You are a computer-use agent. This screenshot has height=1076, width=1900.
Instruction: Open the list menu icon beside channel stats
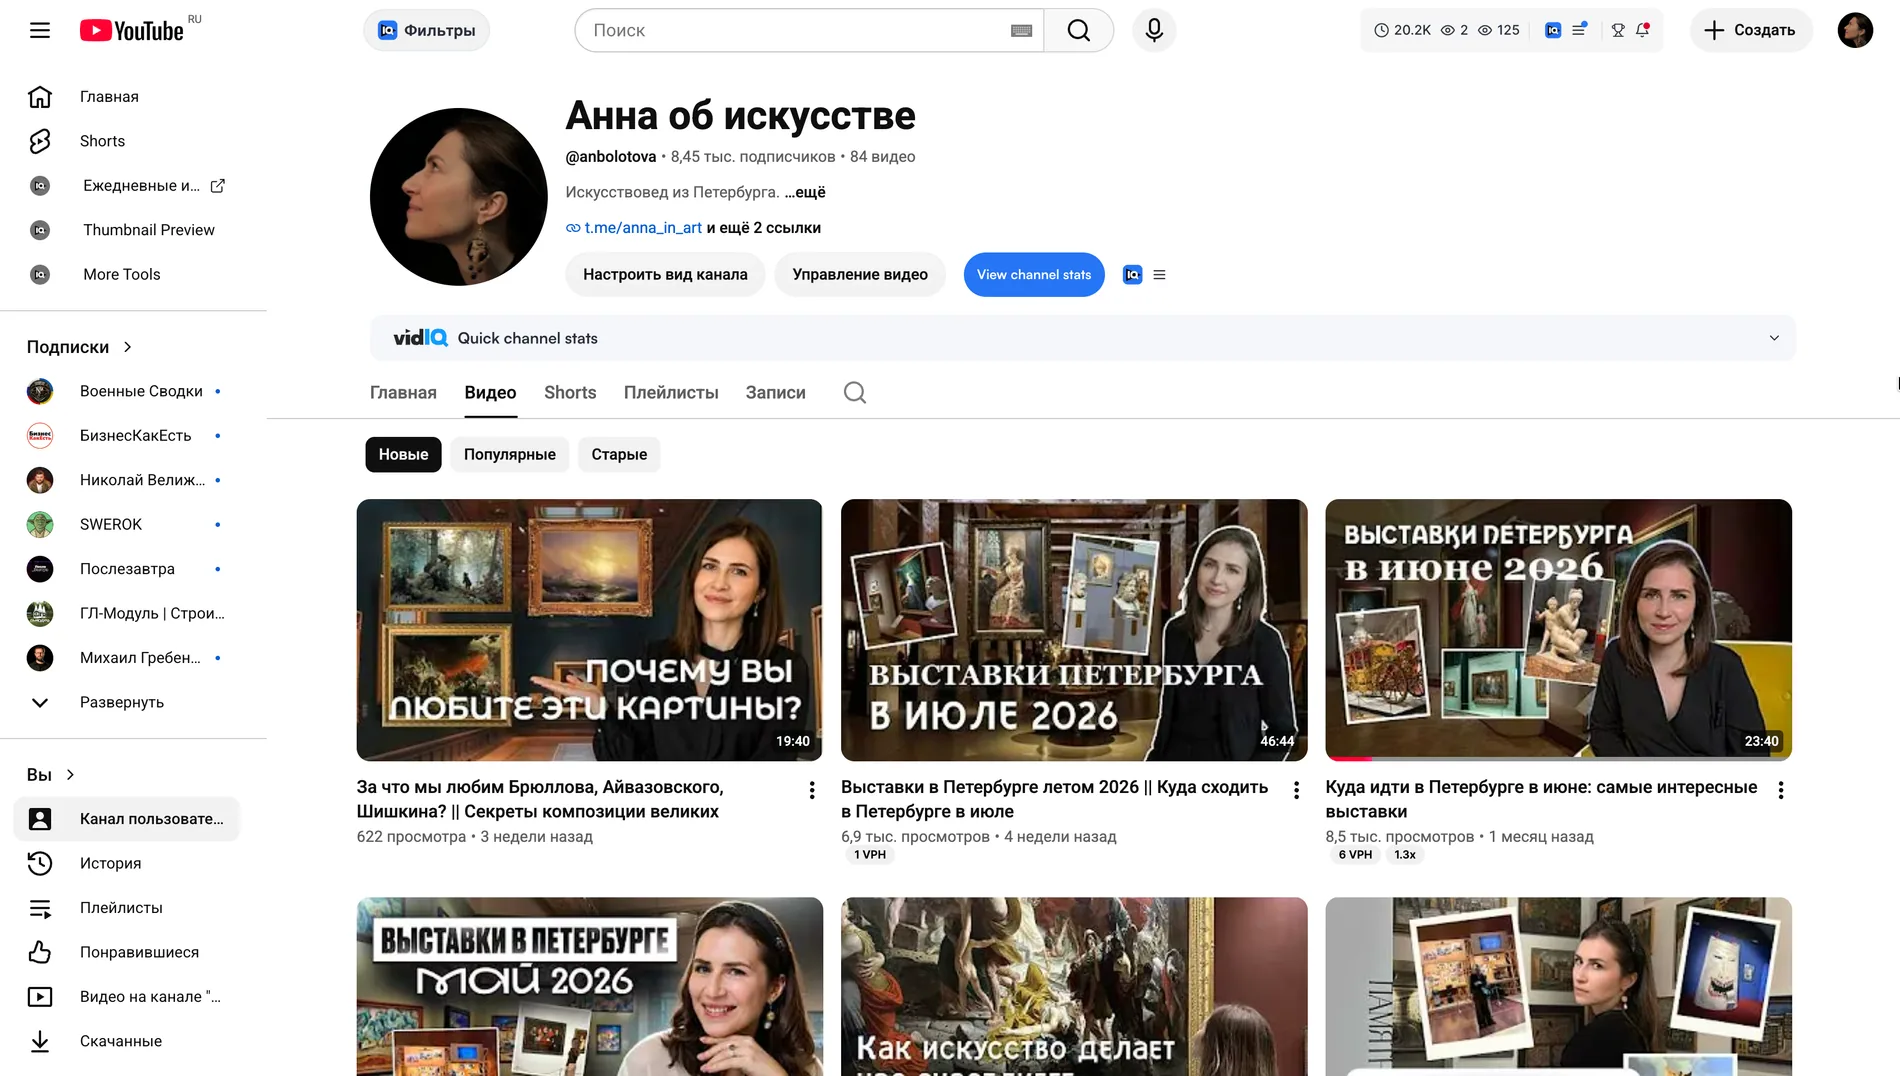tap(1159, 275)
